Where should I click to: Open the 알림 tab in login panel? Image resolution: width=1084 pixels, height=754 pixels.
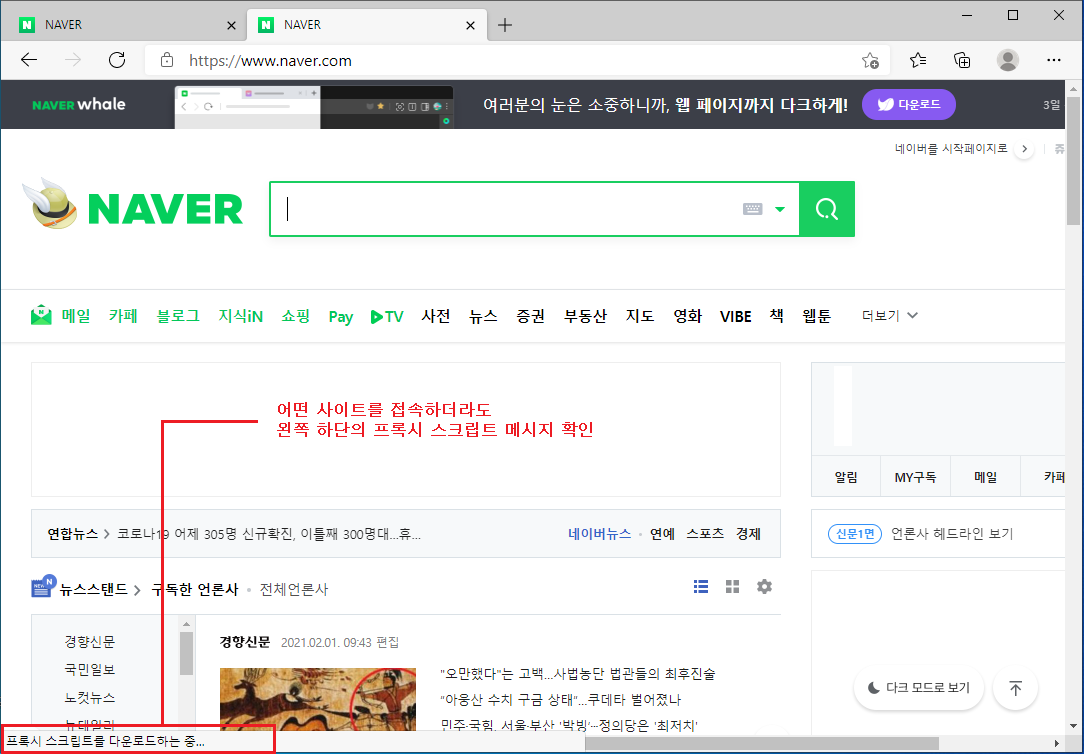click(x=846, y=477)
